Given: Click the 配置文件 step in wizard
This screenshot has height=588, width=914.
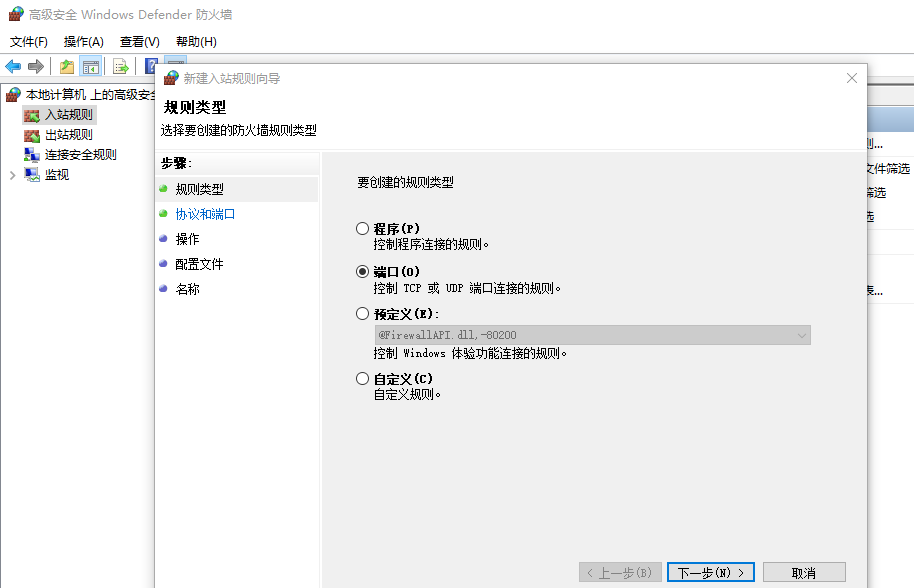Looking at the screenshot, I should pyautogui.click(x=199, y=264).
